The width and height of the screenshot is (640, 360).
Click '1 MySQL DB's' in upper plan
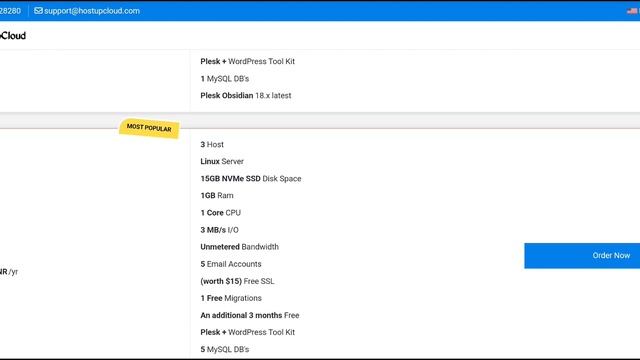(224, 79)
